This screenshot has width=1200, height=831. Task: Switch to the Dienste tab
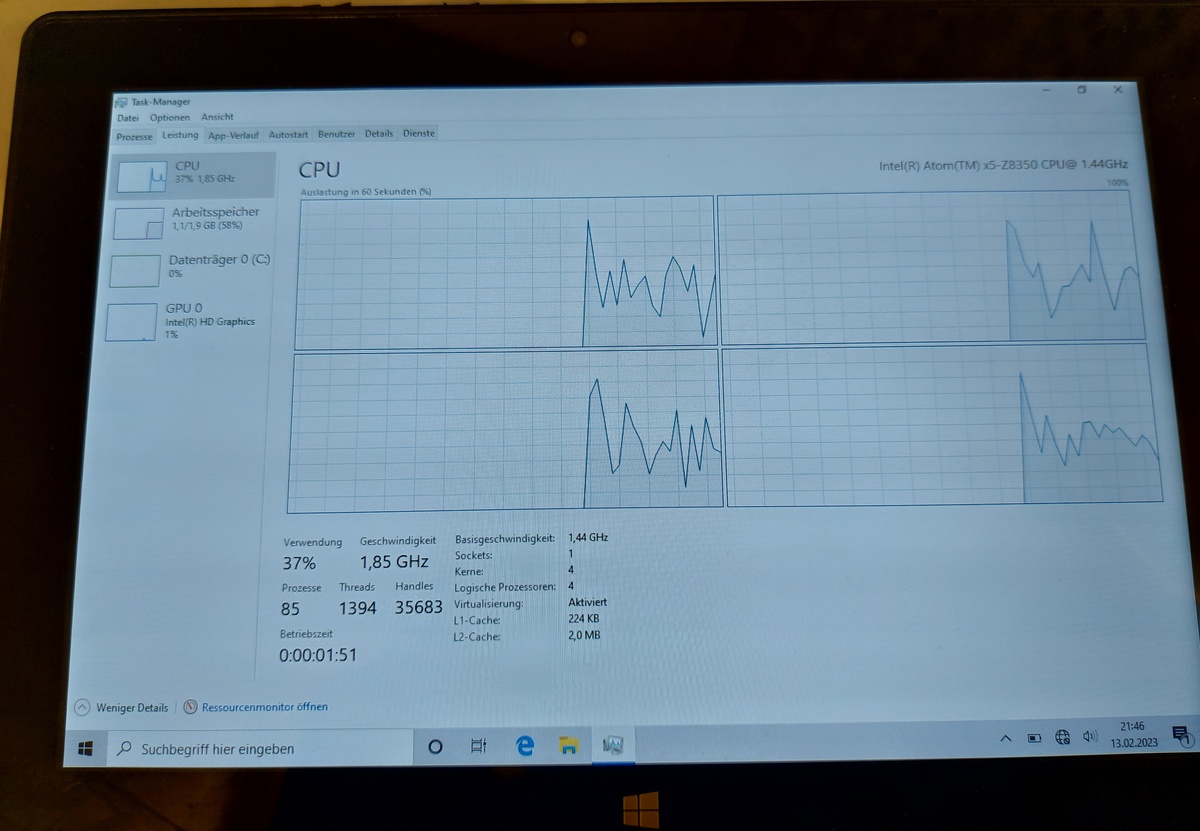pos(419,133)
